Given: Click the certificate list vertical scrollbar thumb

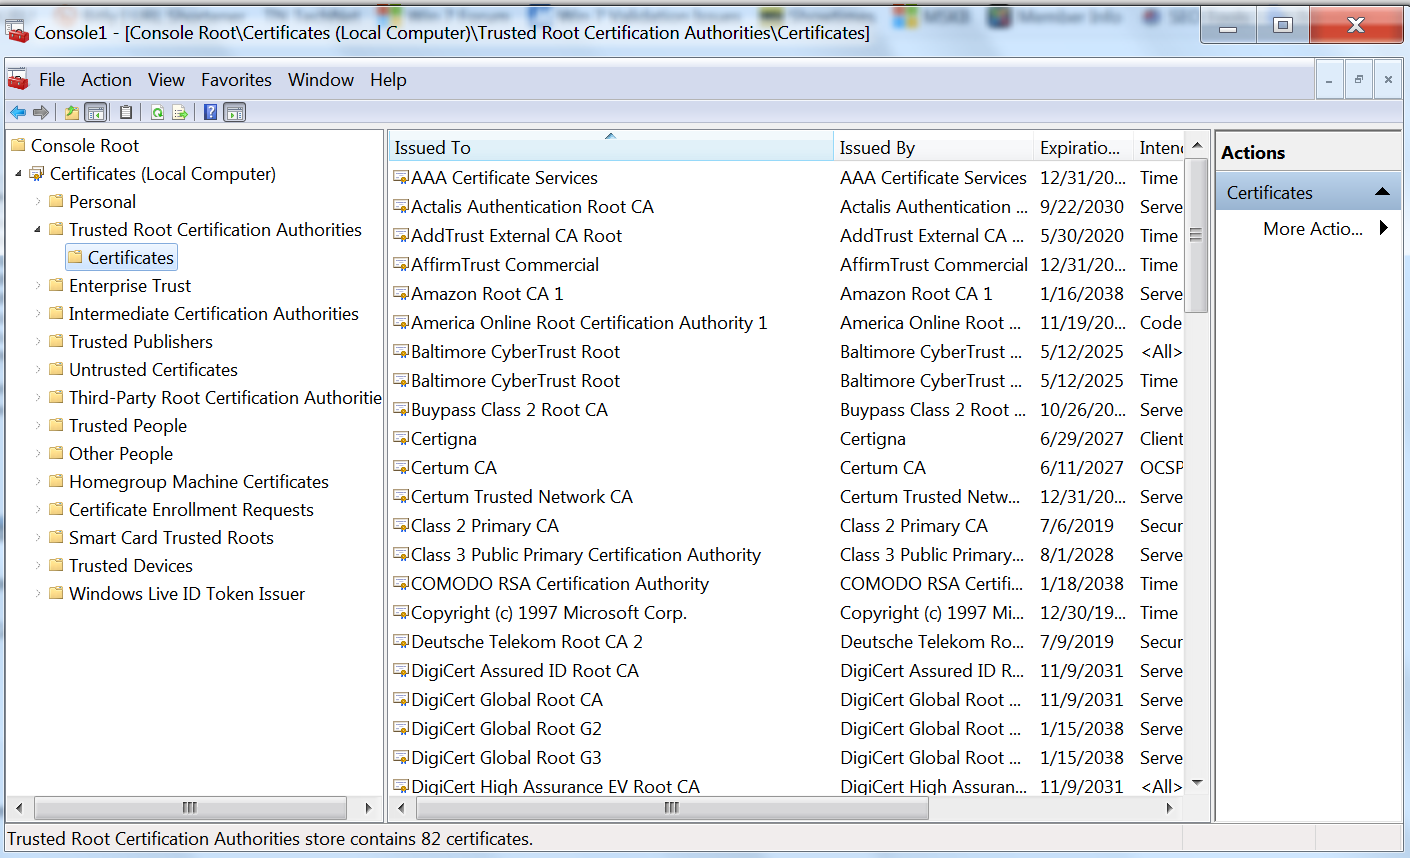Looking at the screenshot, I should click(x=1196, y=236).
